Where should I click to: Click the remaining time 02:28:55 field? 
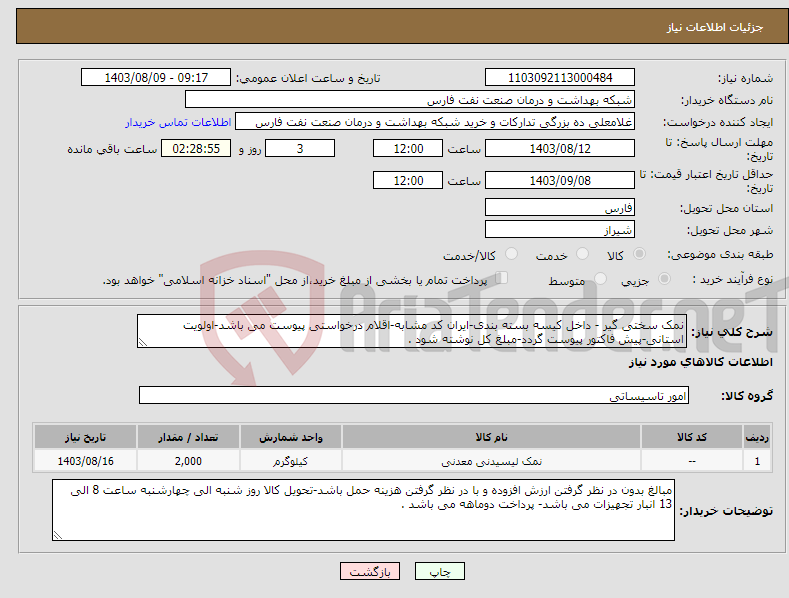point(196,148)
